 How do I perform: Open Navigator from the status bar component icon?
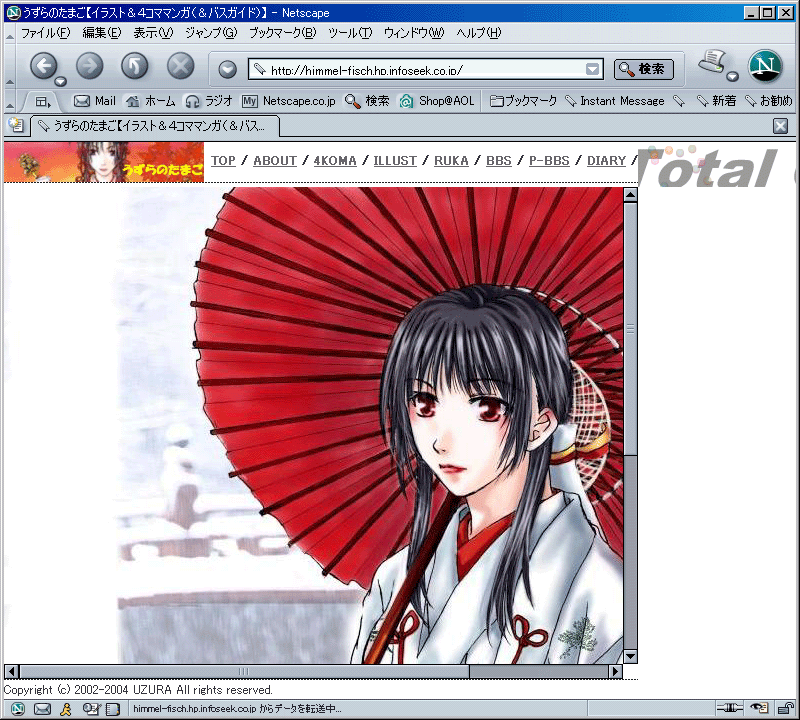[x=18, y=709]
